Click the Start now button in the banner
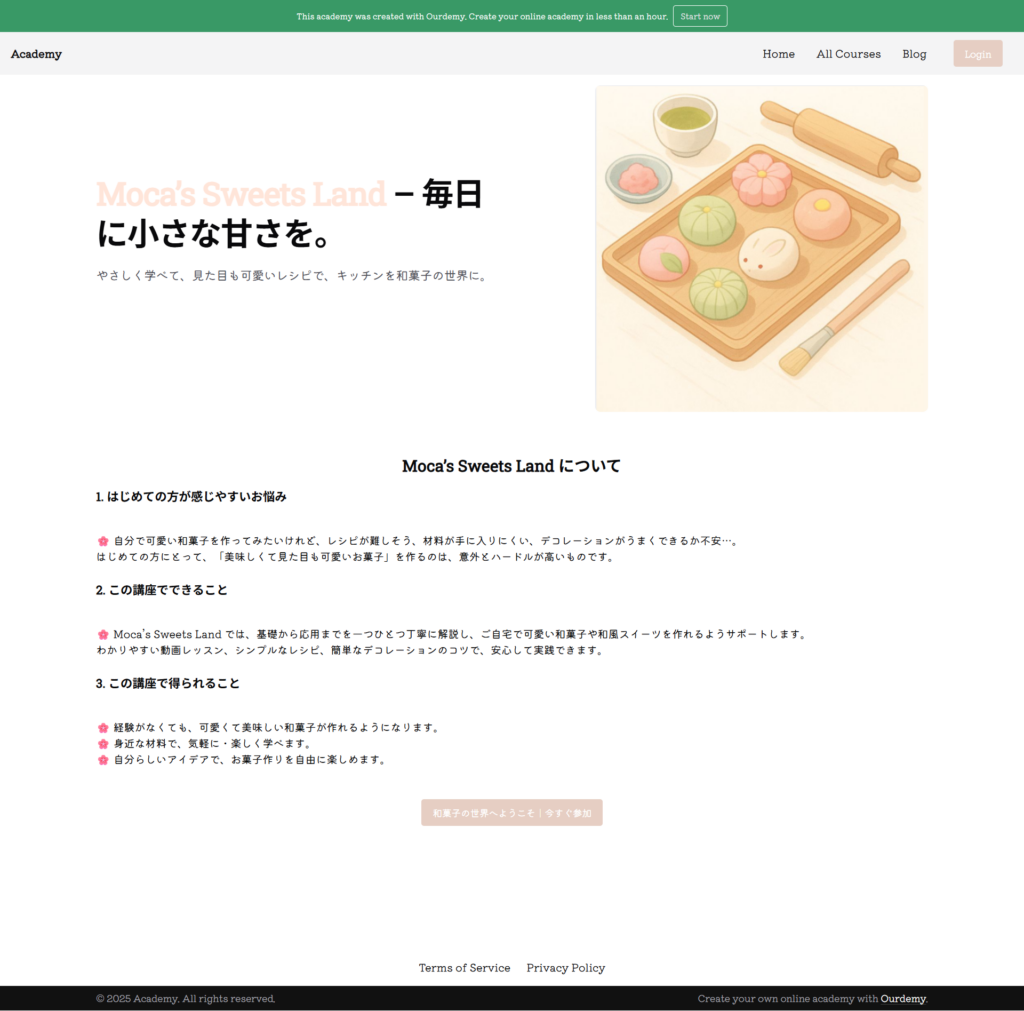The width and height of the screenshot is (1024, 1011). click(x=699, y=16)
